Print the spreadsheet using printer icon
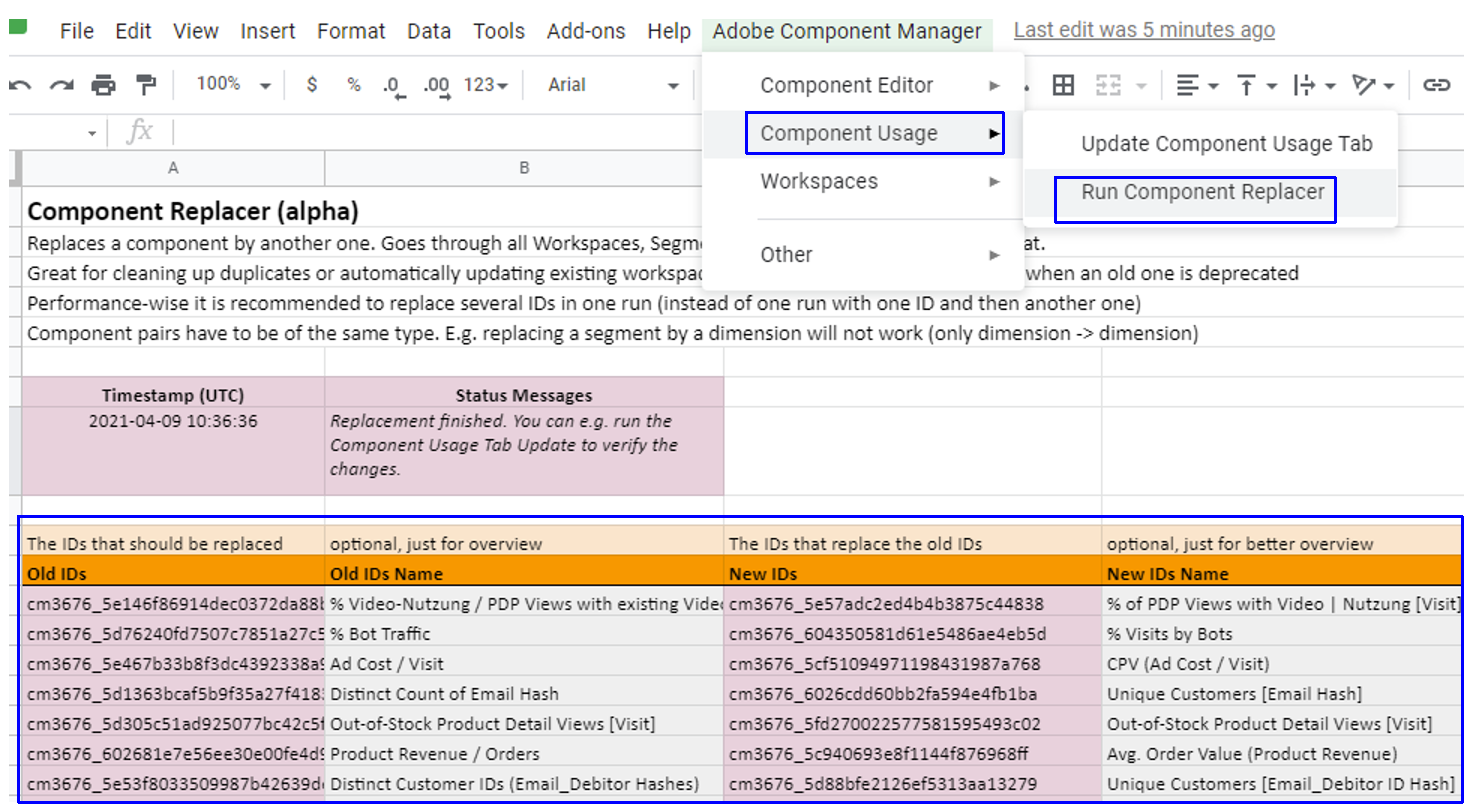 point(103,86)
